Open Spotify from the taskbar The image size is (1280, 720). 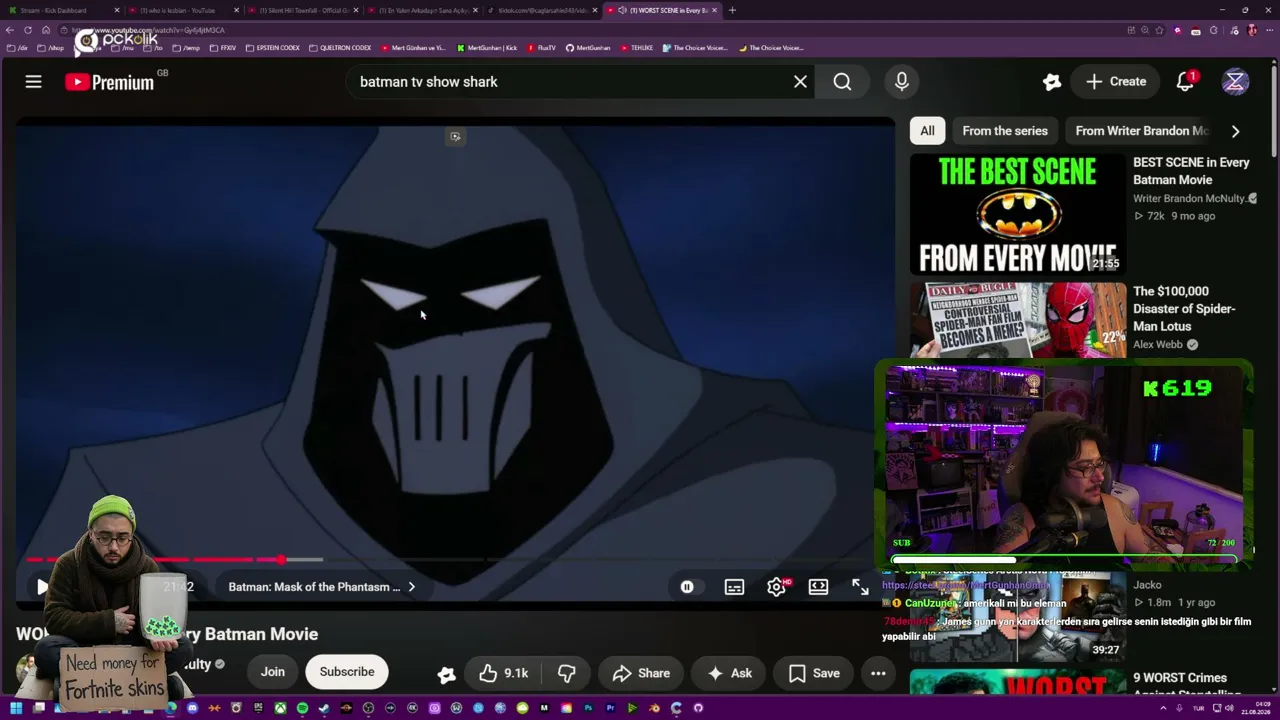[302, 708]
